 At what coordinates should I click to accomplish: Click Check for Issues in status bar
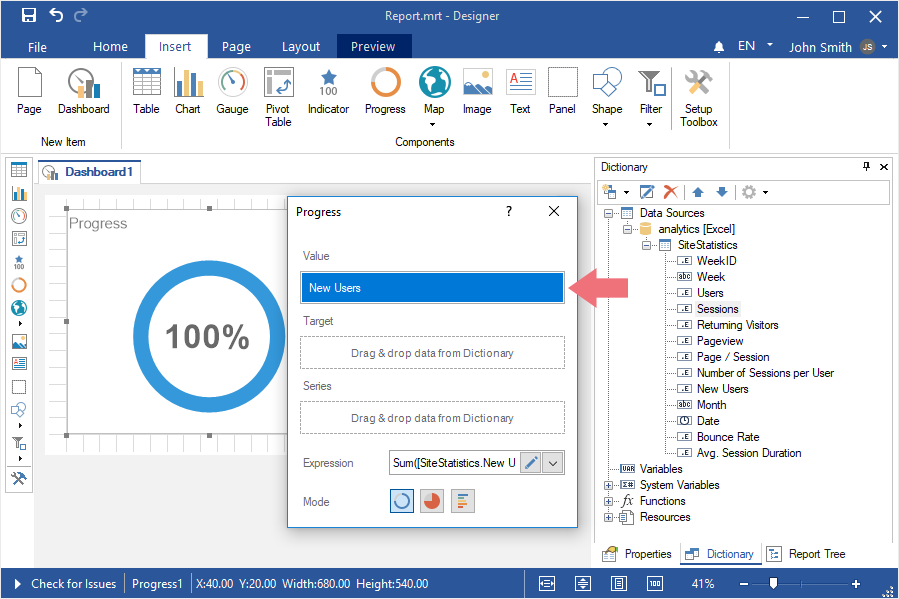pyautogui.click(x=73, y=584)
